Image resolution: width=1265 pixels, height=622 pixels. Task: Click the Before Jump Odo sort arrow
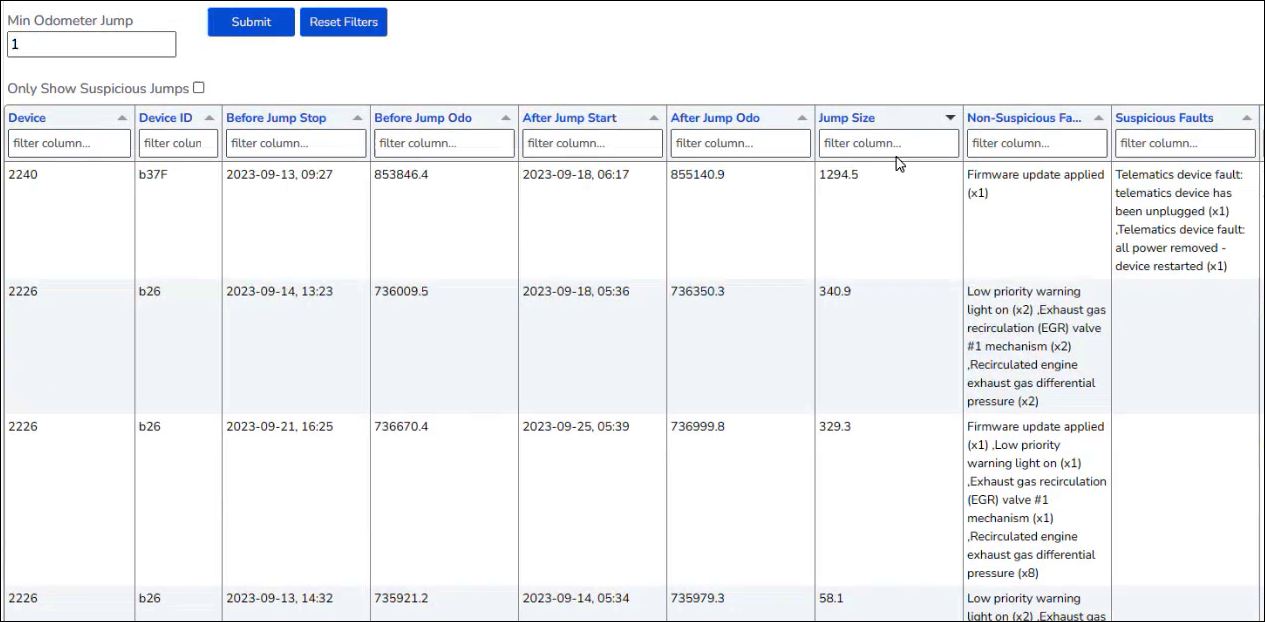(x=506, y=118)
